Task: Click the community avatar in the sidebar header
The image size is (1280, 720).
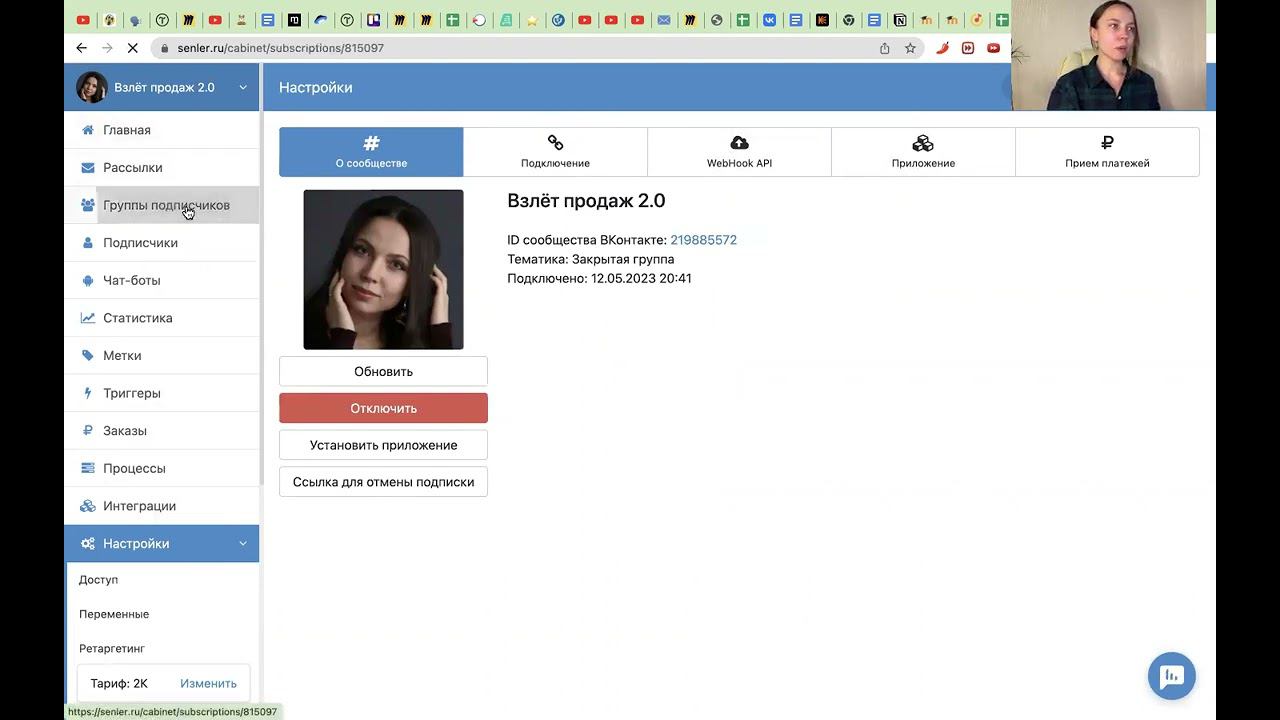Action: coord(92,87)
